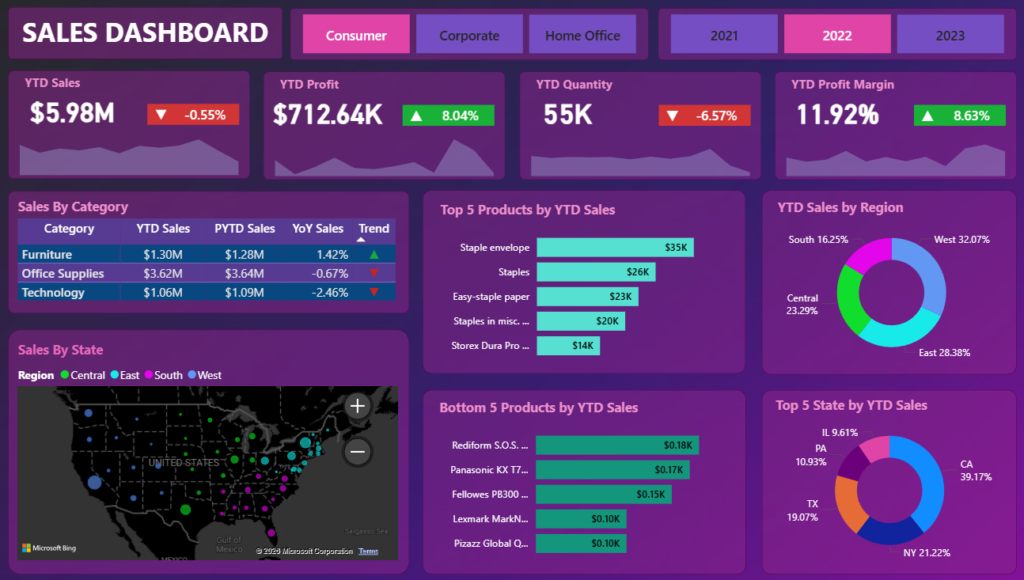Zoom in on the map with plus icon
1024x580 pixels.
[x=358, y=406]
